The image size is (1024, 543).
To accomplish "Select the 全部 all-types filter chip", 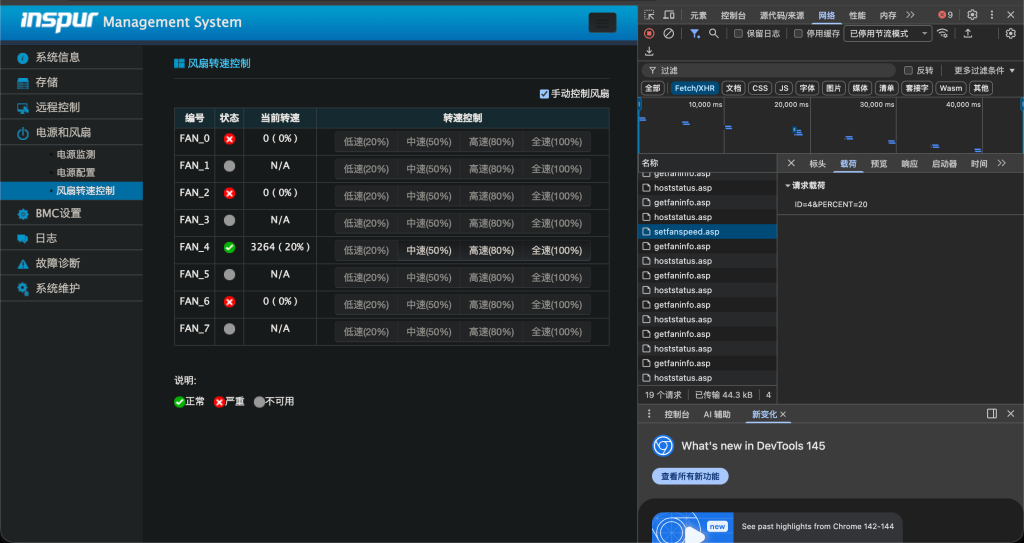I will (x=652, y=88).
